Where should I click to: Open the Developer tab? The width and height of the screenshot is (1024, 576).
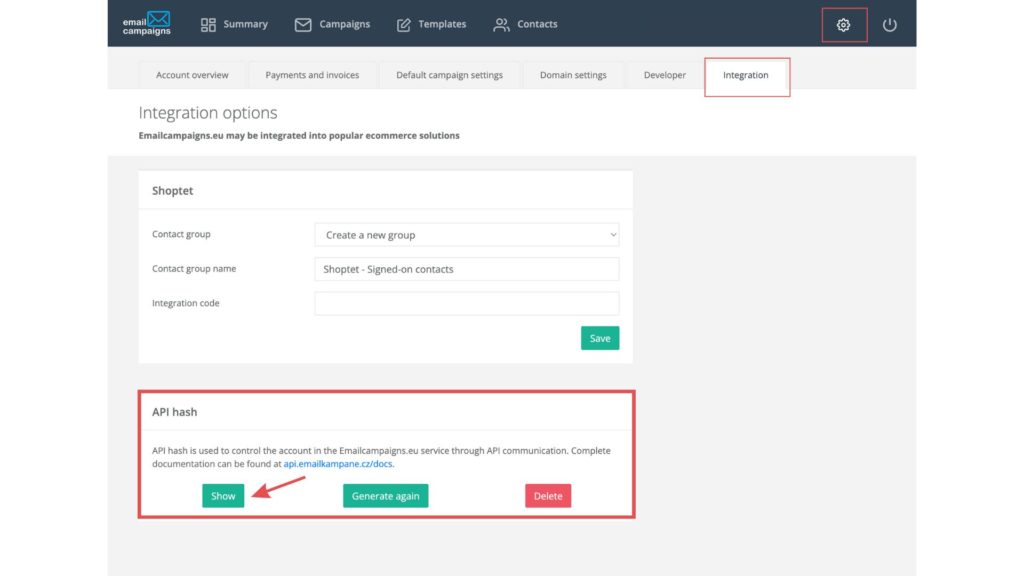tap(665, 75)
